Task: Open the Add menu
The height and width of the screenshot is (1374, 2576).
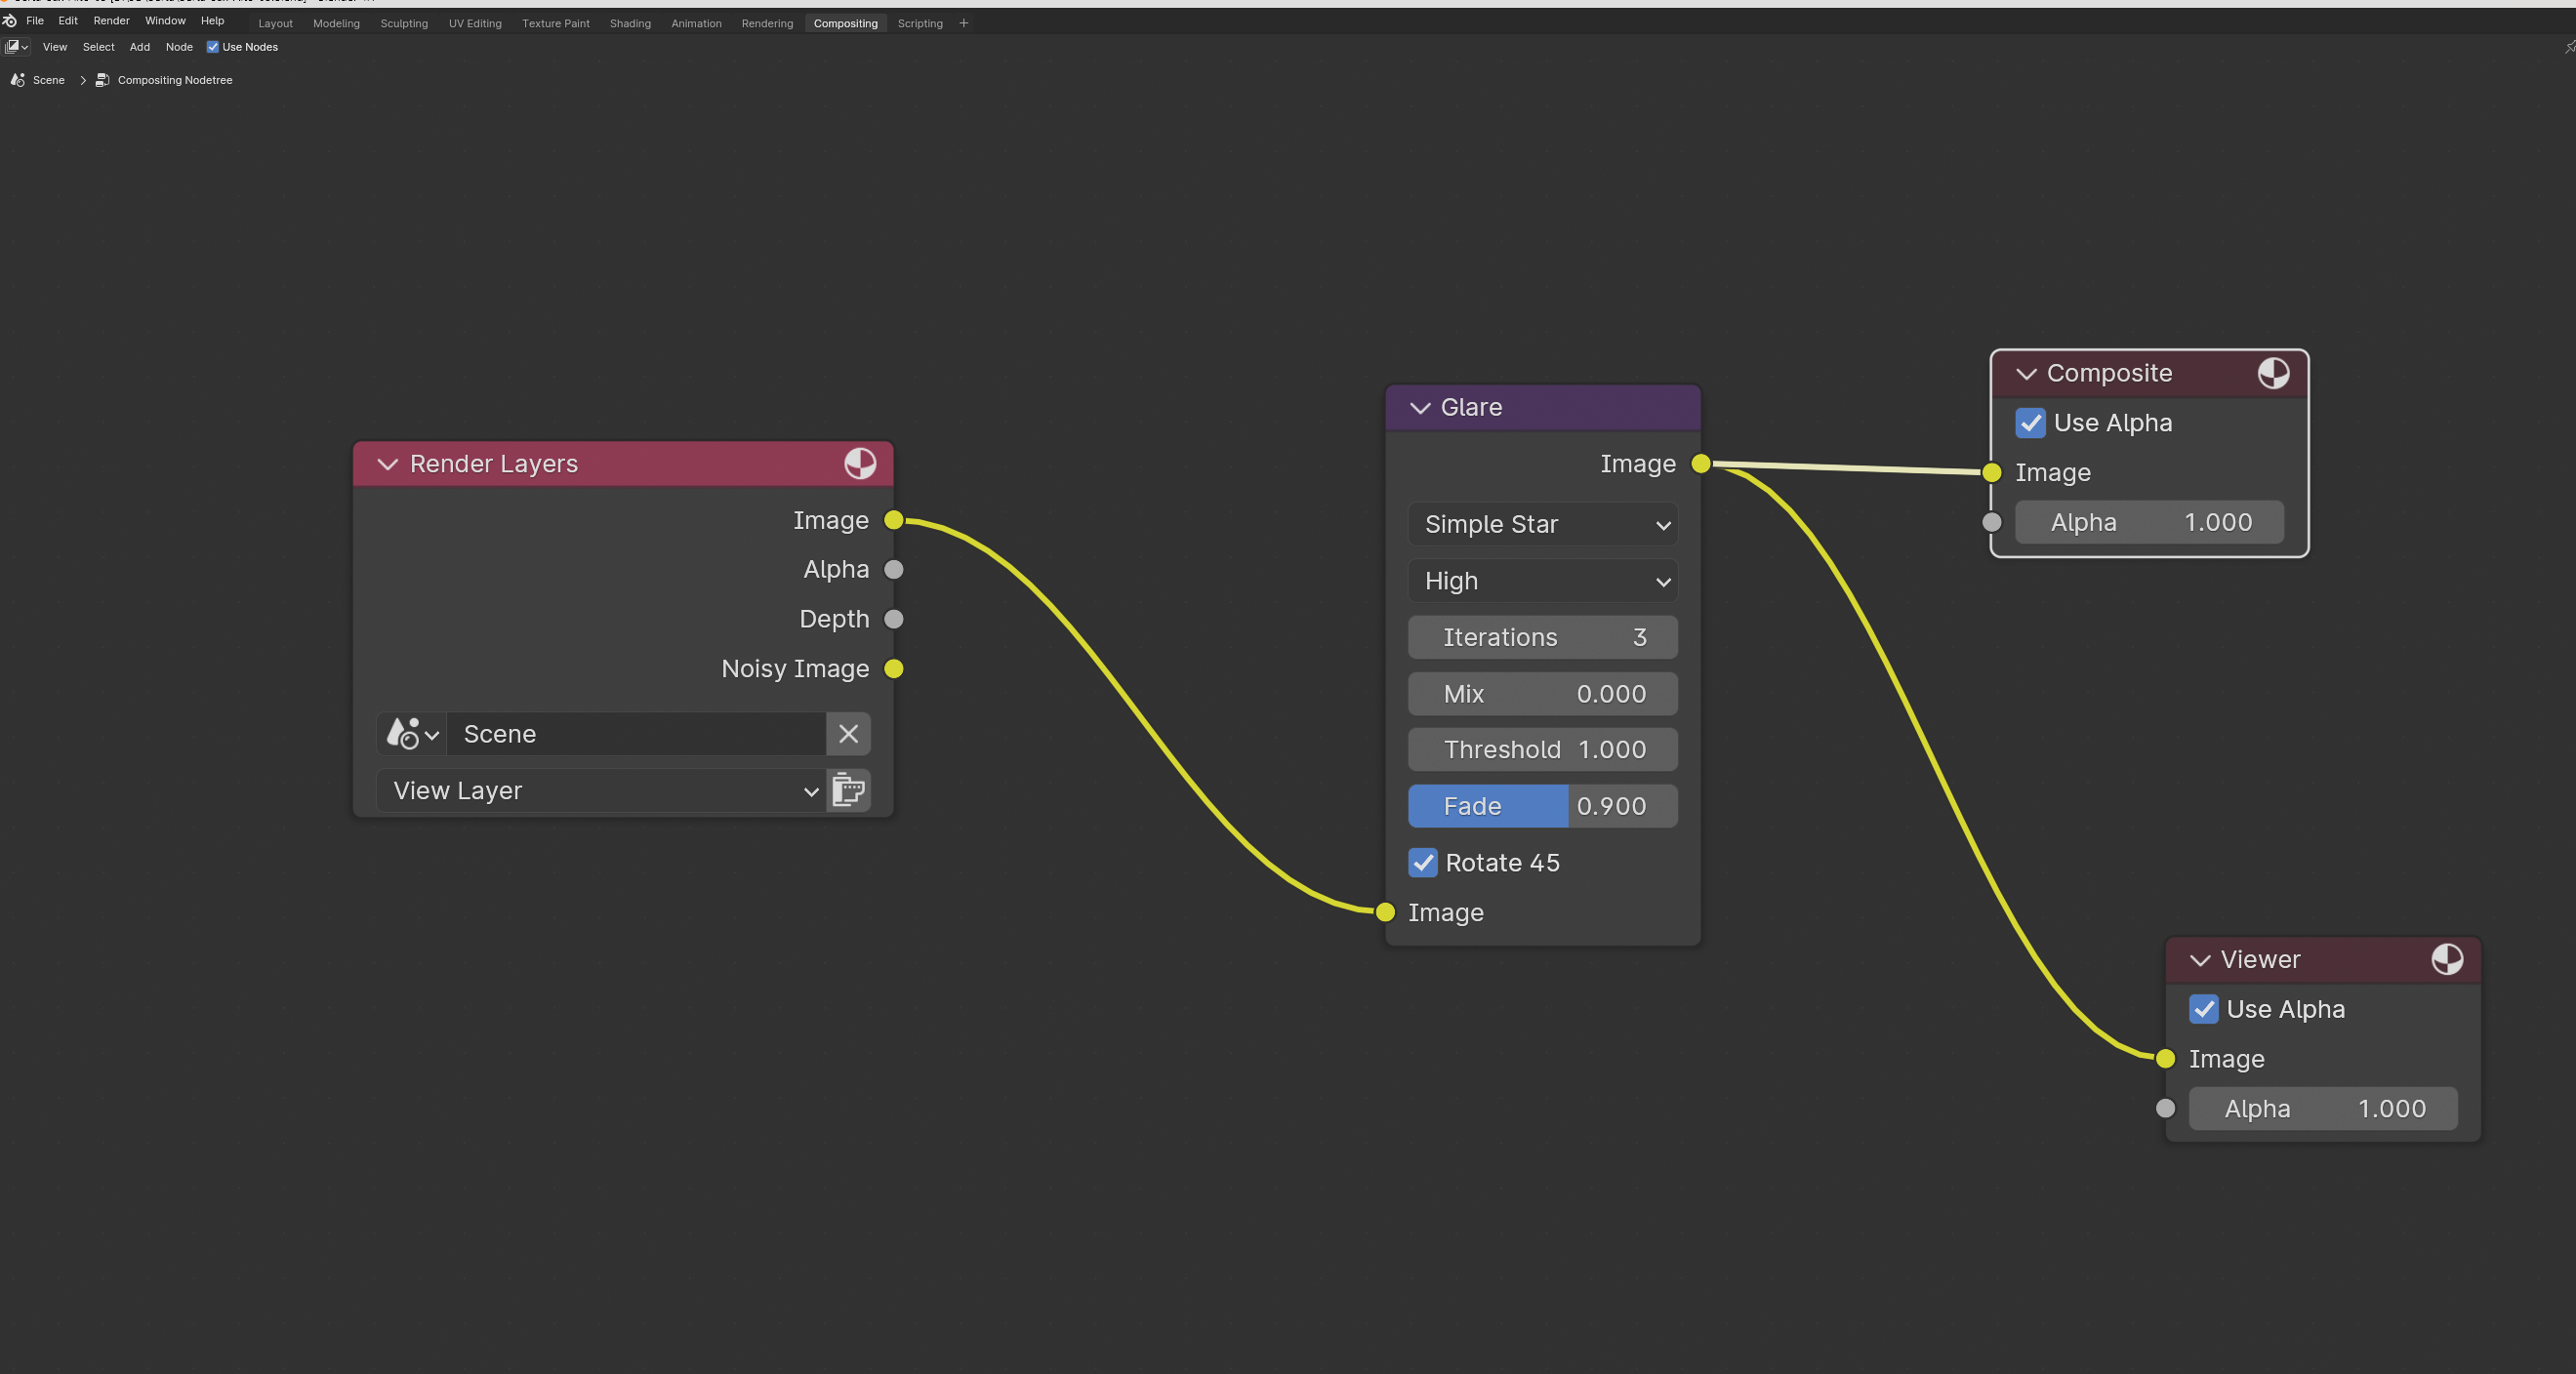Action: point(139,47)
